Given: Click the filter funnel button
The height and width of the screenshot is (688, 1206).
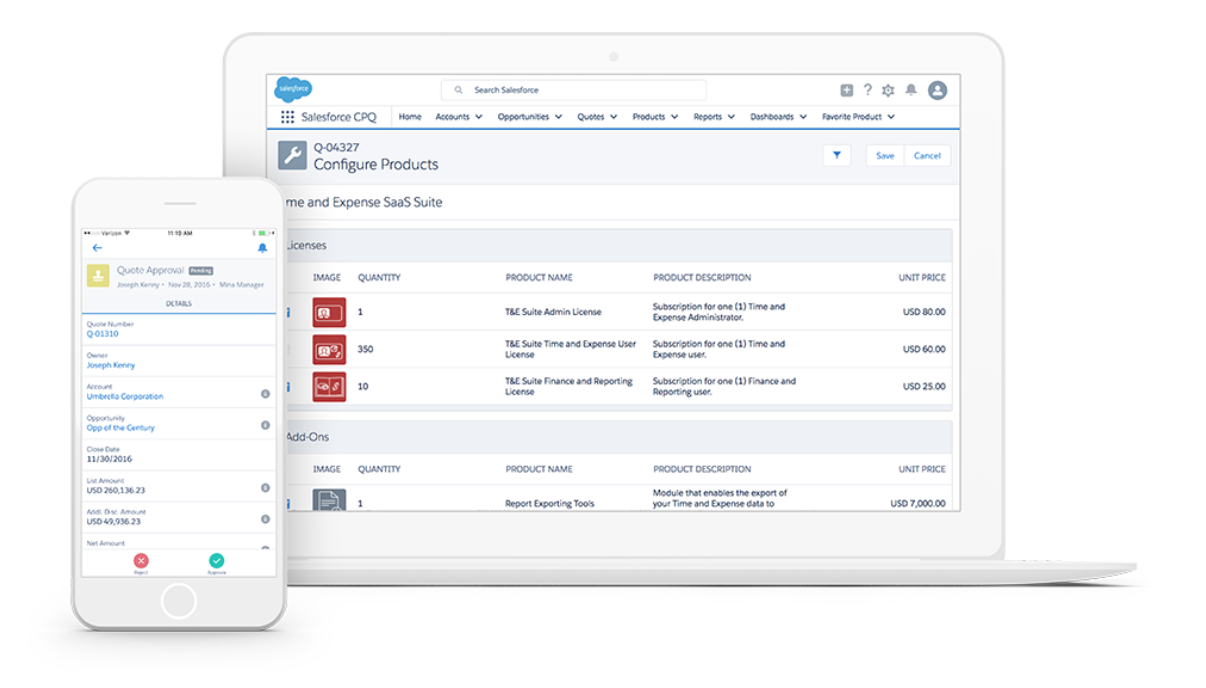Looking at the screenshot, I should pyautogui.click(x=836, y=155).
